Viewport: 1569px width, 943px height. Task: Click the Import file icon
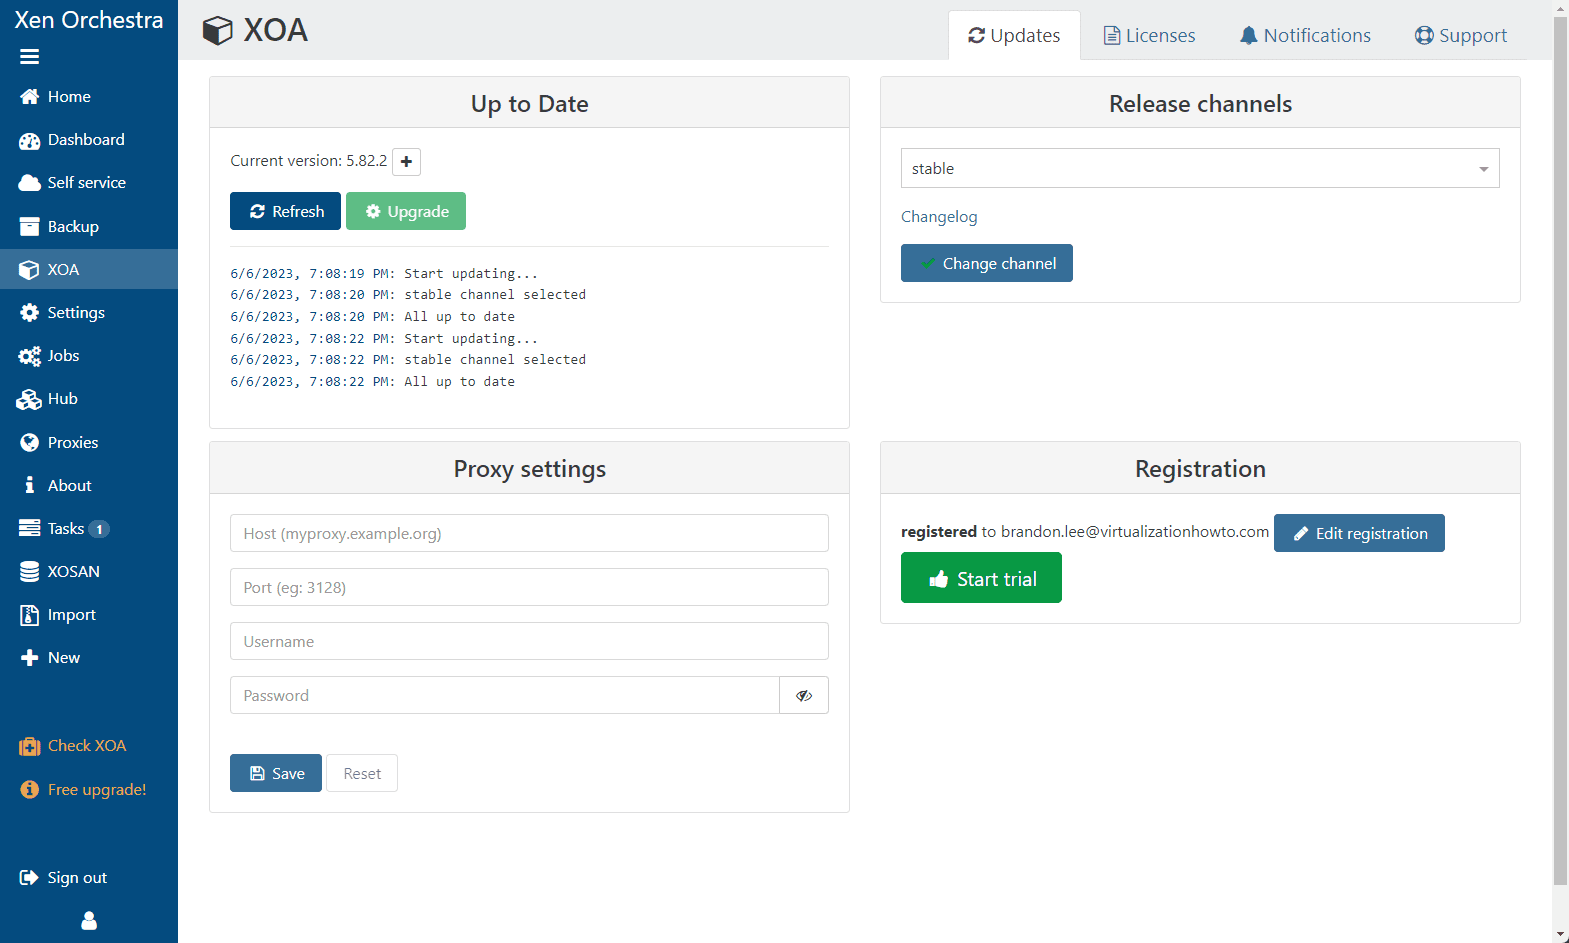point(29,615)
